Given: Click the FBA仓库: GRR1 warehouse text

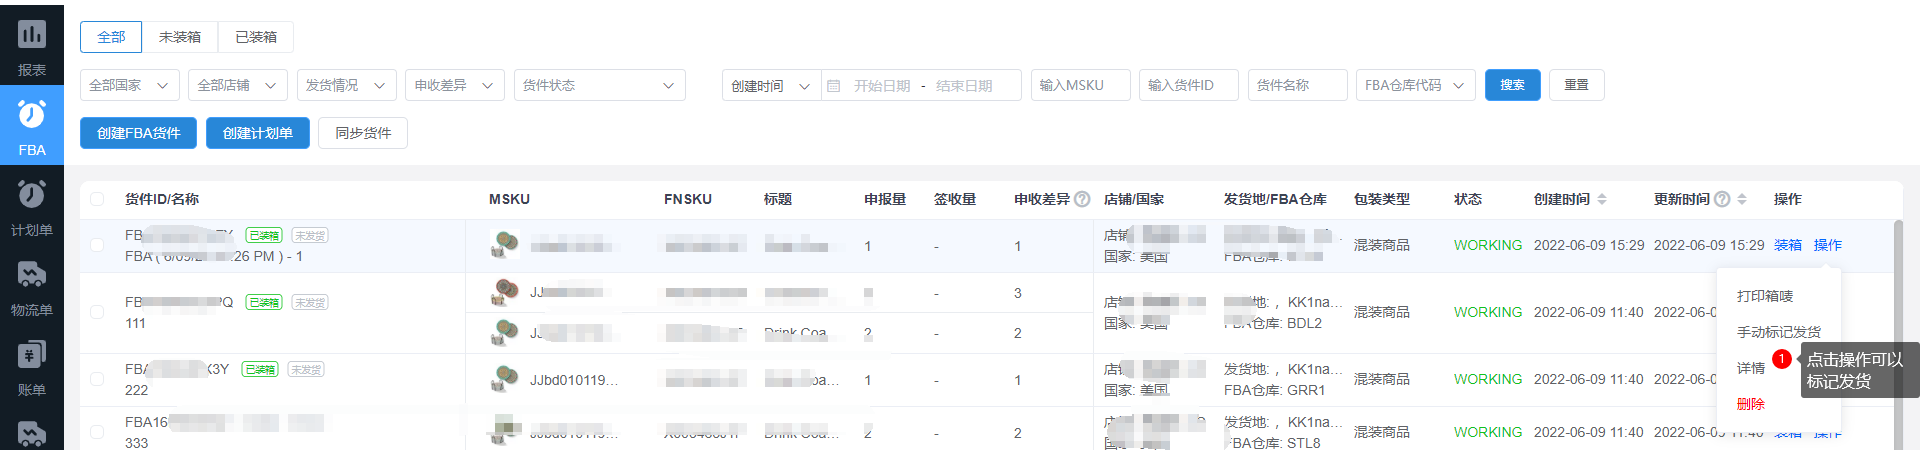Looking at the screenshot, I should click(x=1274, y=390).
